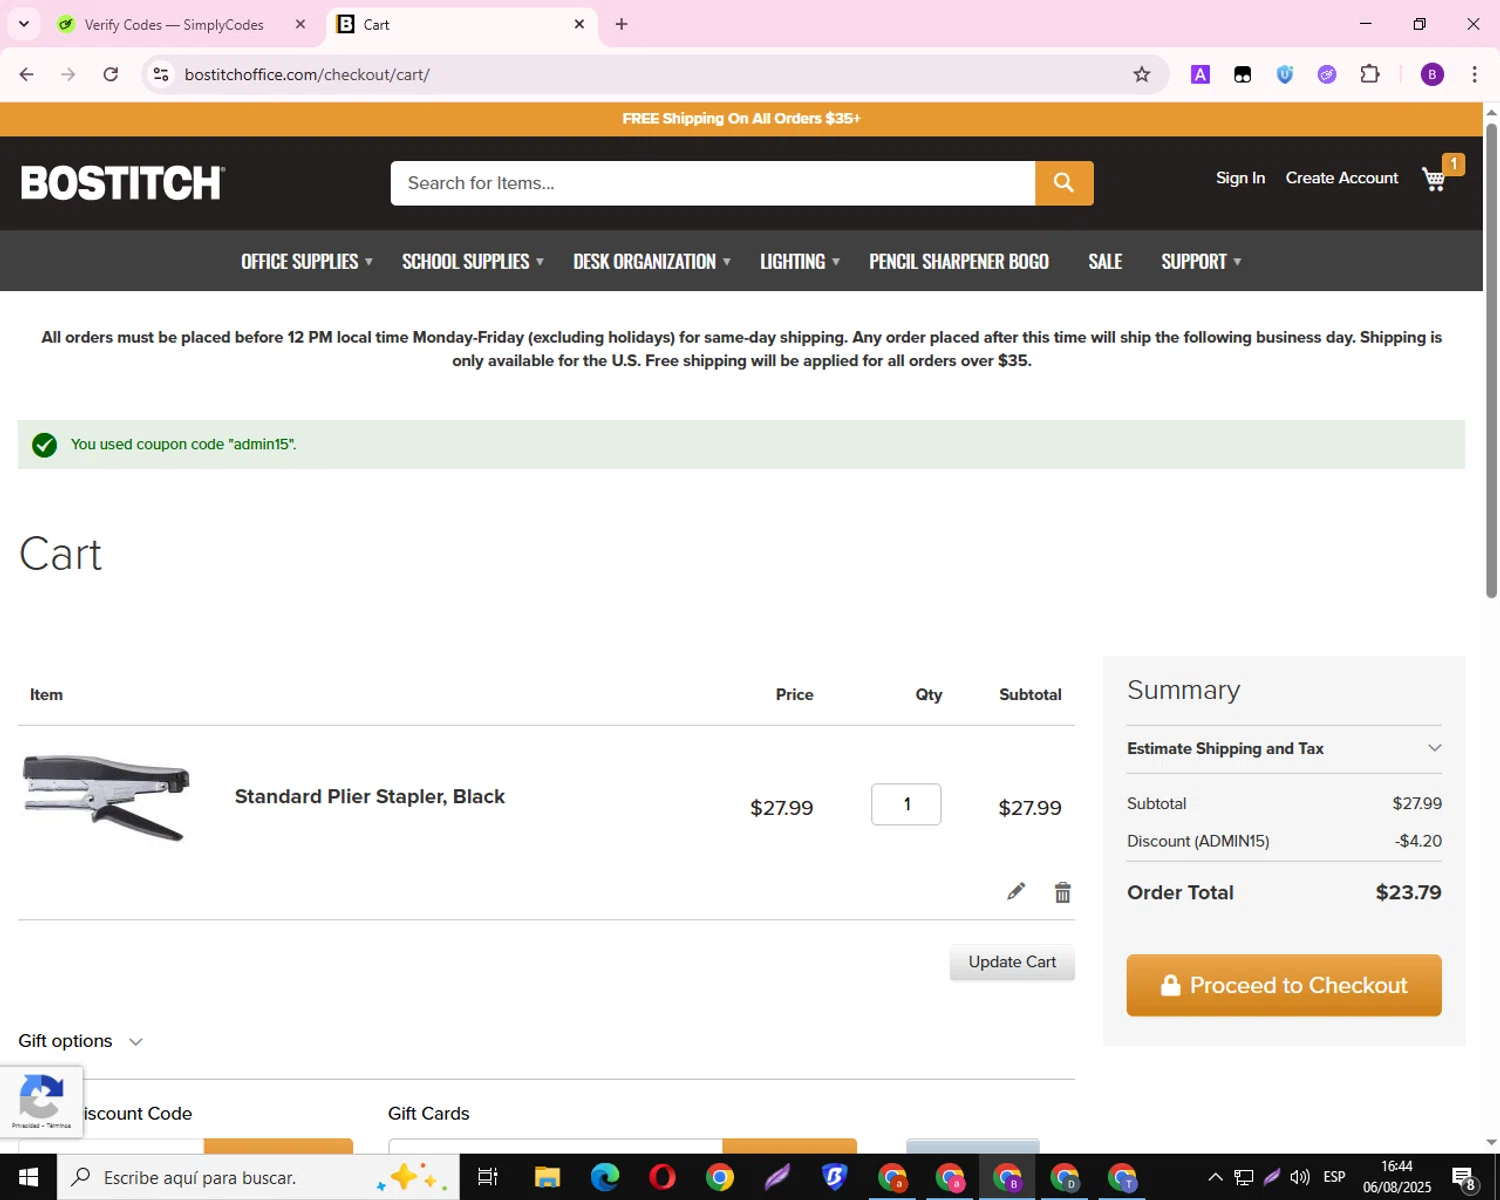
Task: Close the Cart tab
Action: click(579, 24)
